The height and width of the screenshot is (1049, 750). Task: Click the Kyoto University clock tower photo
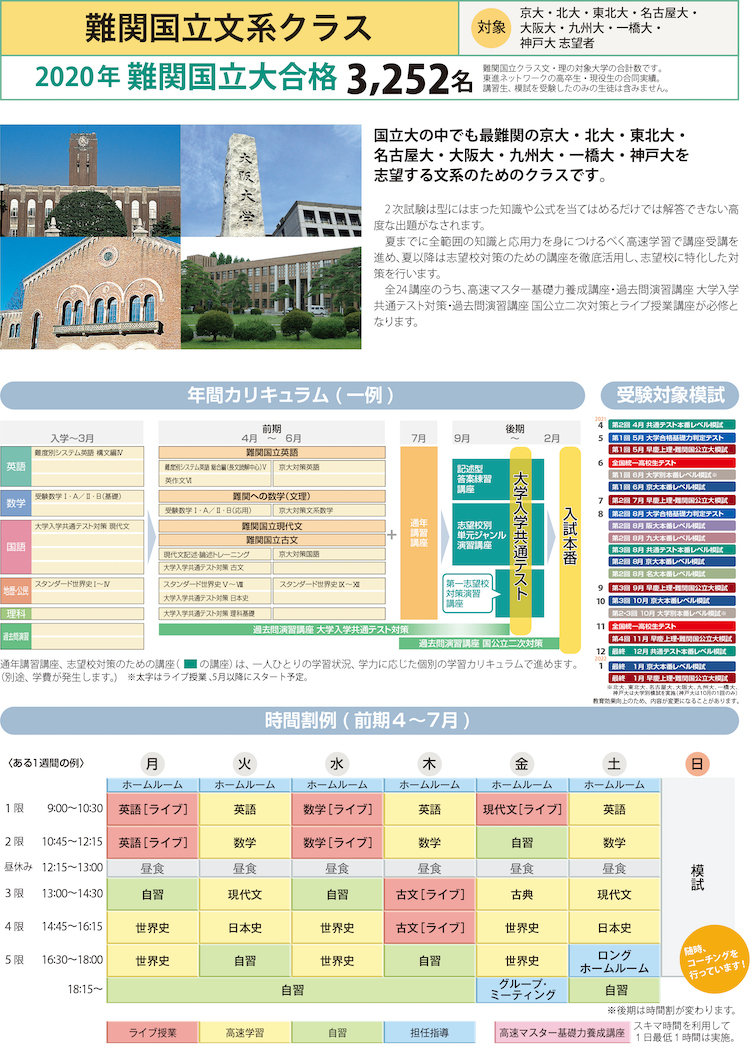click(x=90, y=181)
